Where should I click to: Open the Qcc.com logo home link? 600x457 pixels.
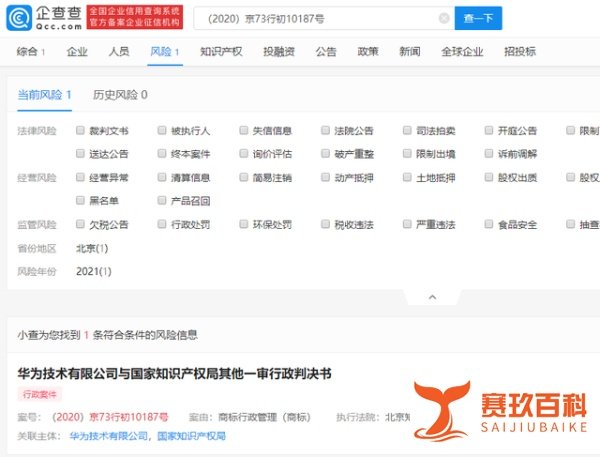pos(44,18)
